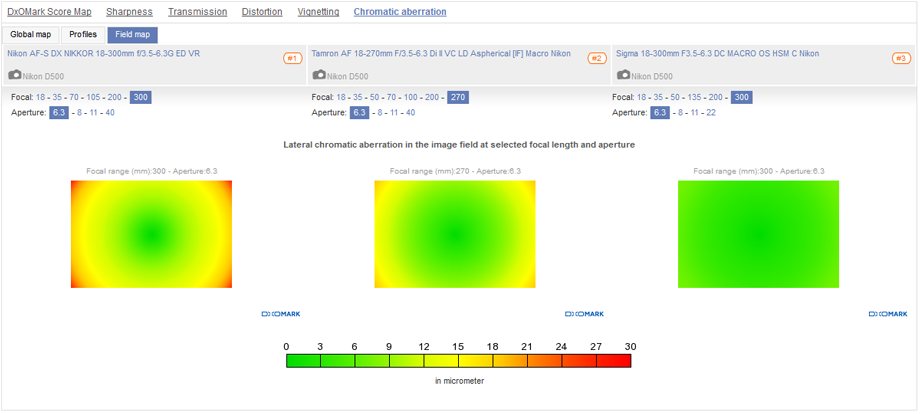Switch to the Sharpness tab
The height and width of the screenshot is (414, 920).
(129, 12)
